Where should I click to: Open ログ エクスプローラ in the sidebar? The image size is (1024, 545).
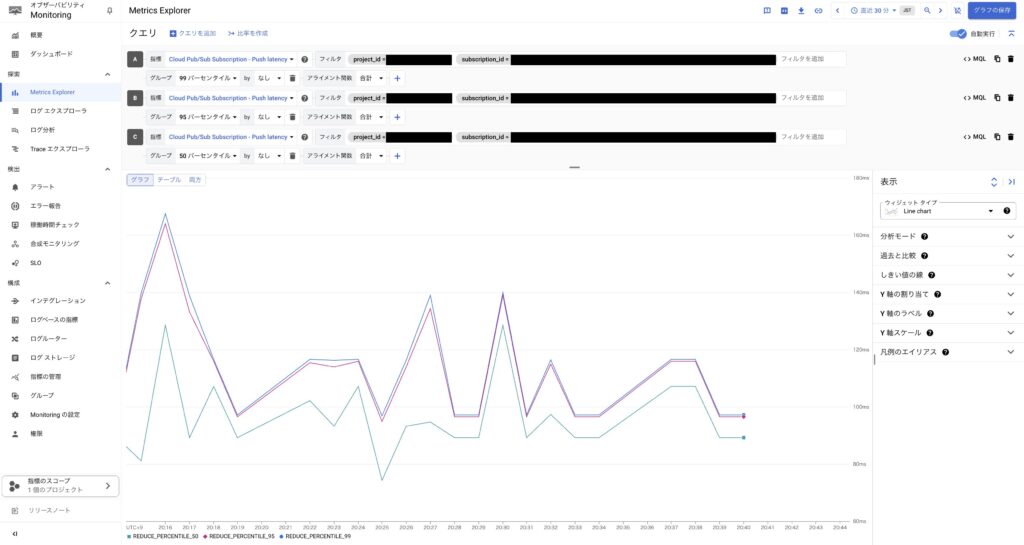point(57,111)
